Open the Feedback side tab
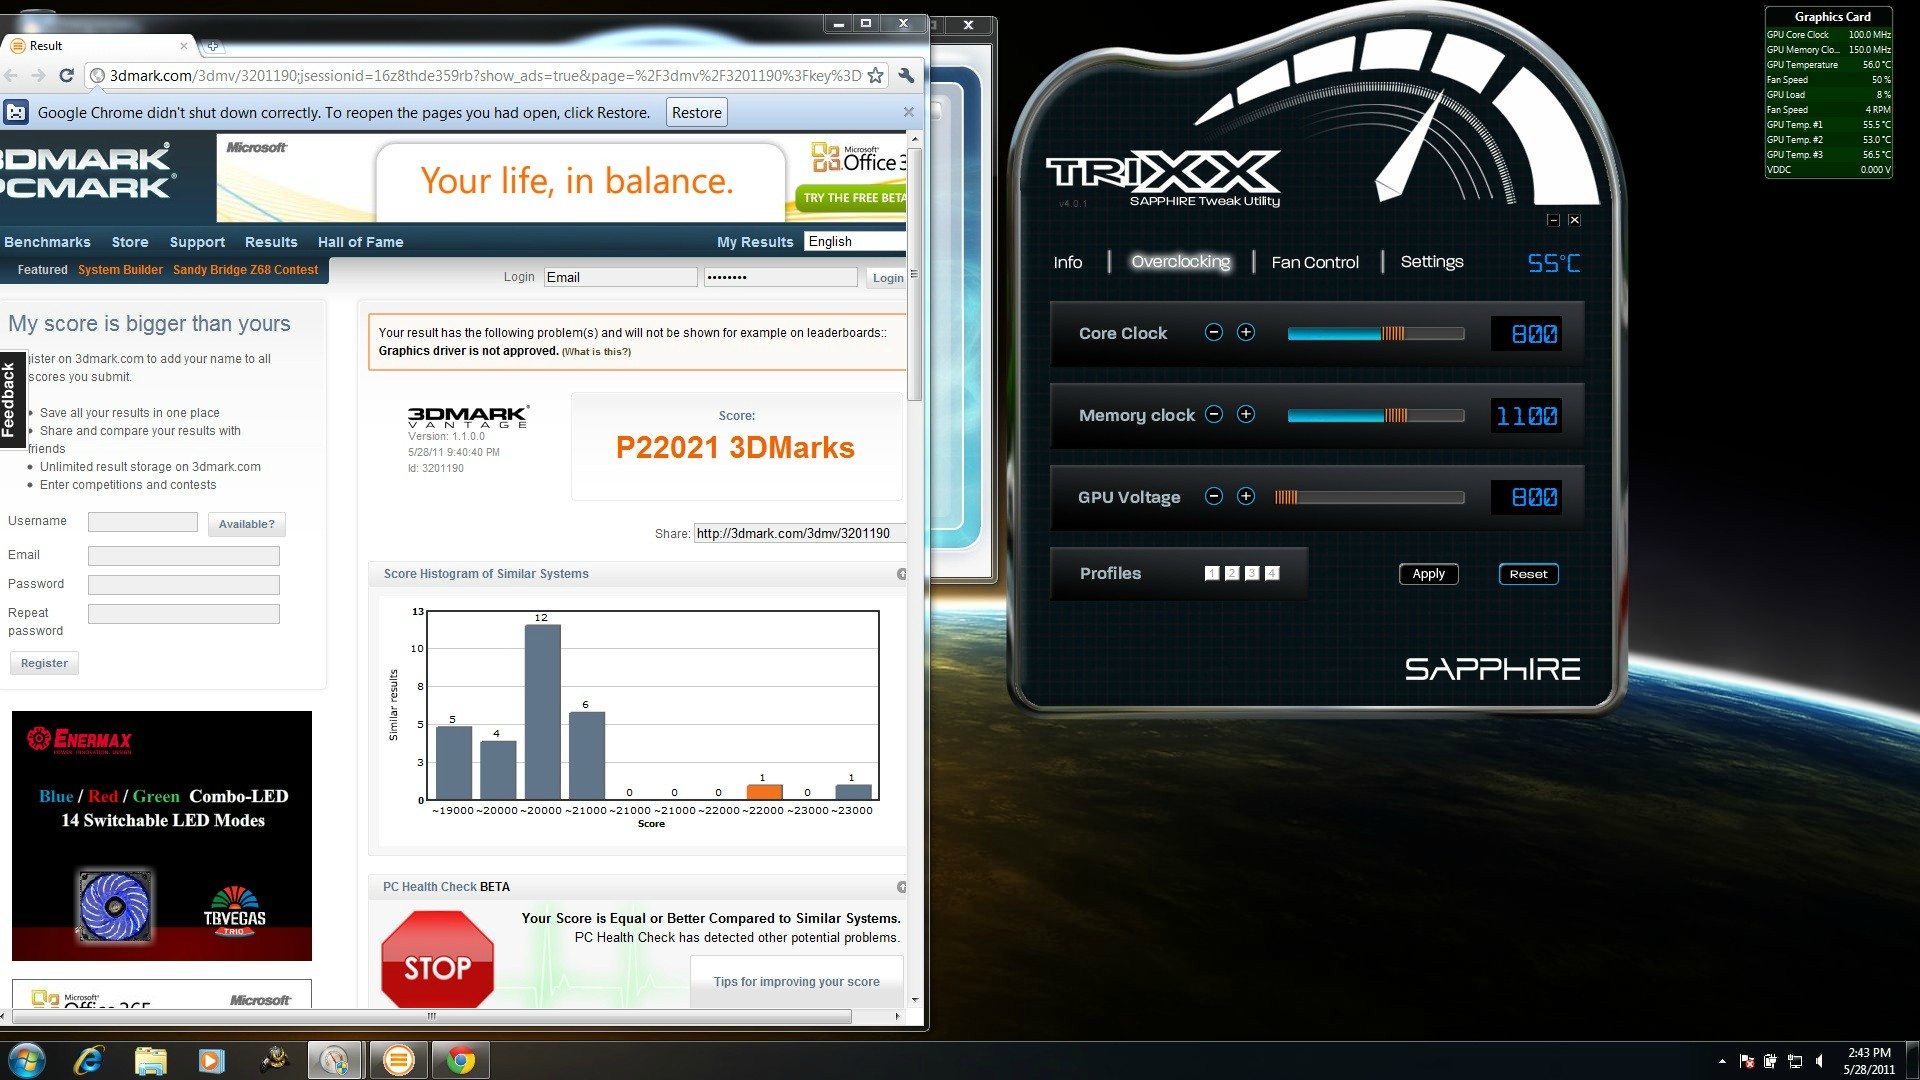The image size is (1920, 1080). 11,400
